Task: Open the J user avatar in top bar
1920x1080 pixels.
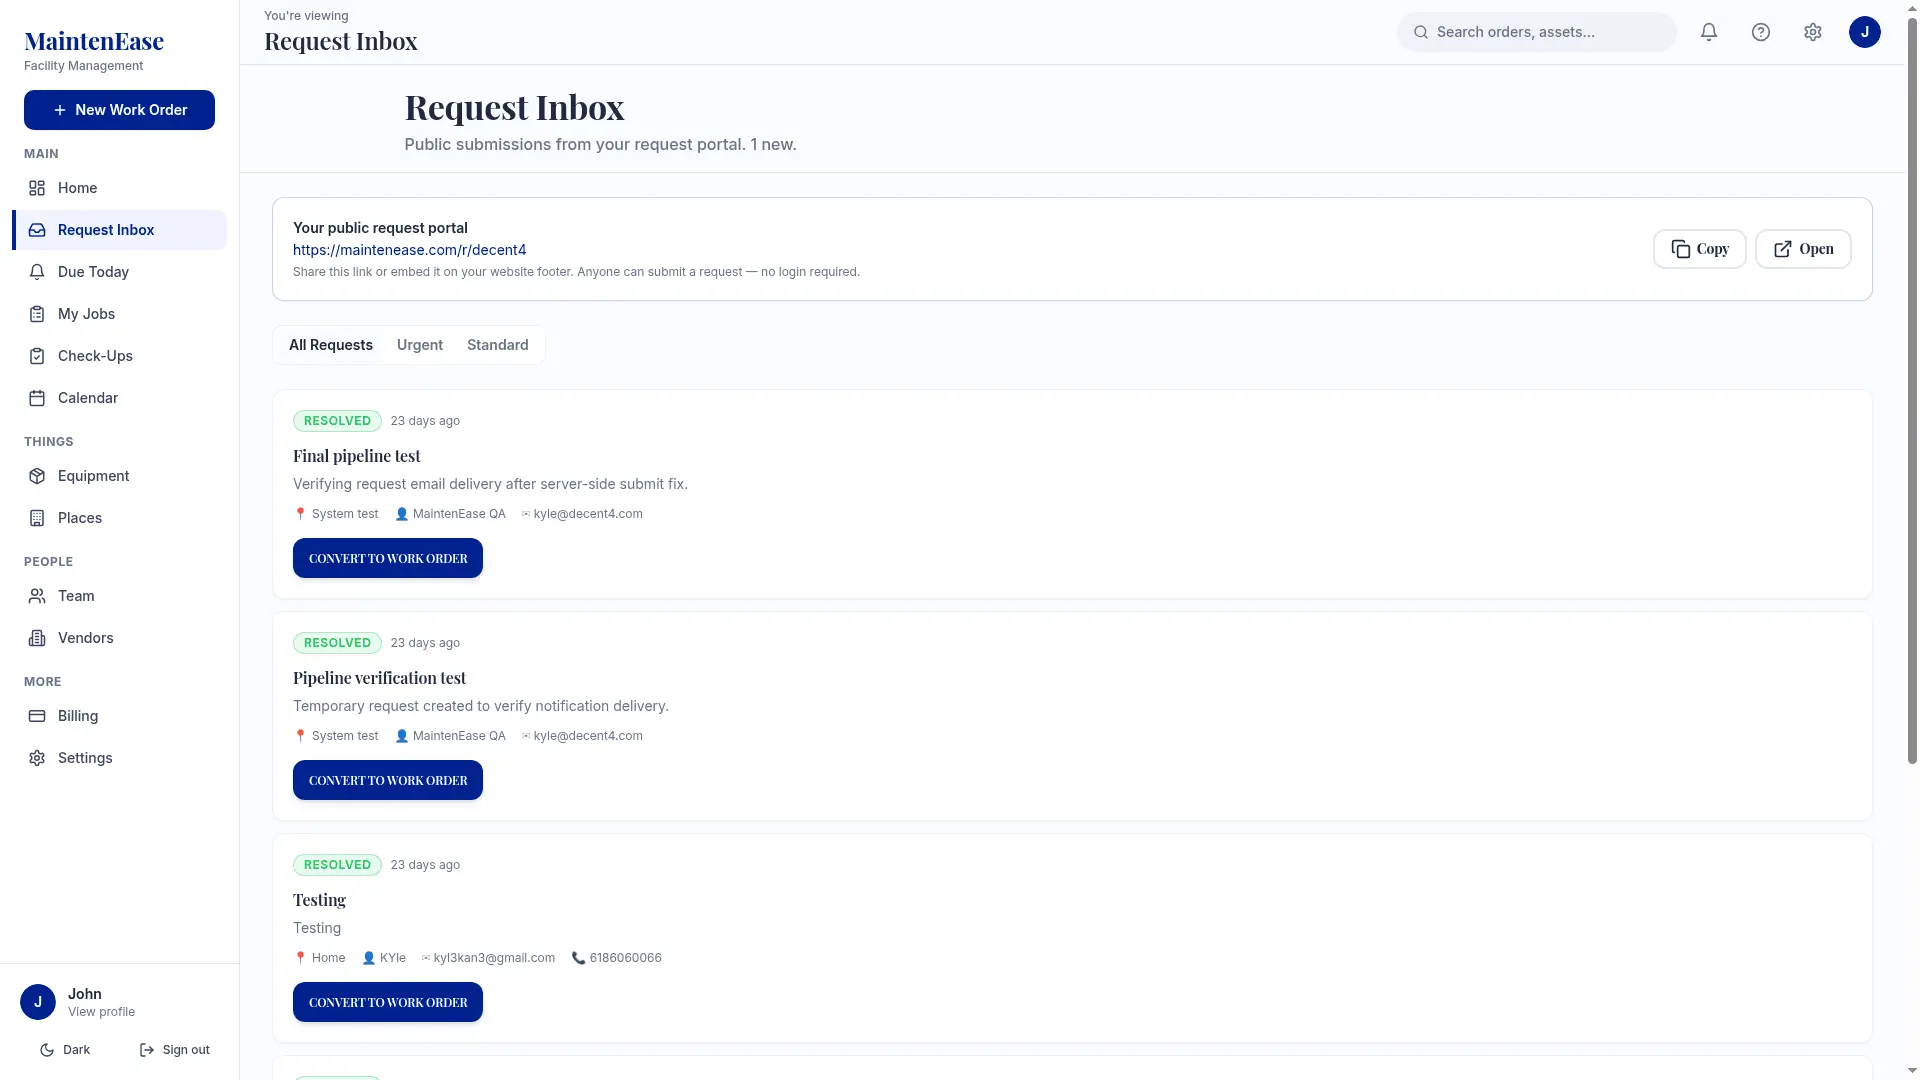Action: coord(1865,32)
